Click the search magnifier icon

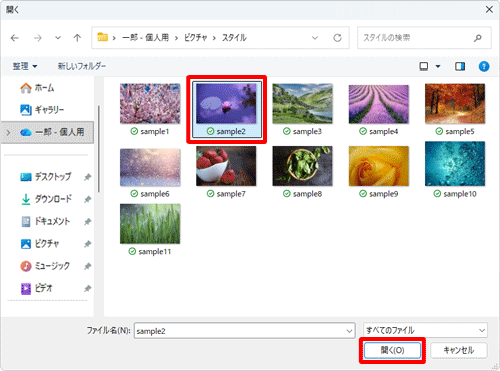click(x=478, y=38)
